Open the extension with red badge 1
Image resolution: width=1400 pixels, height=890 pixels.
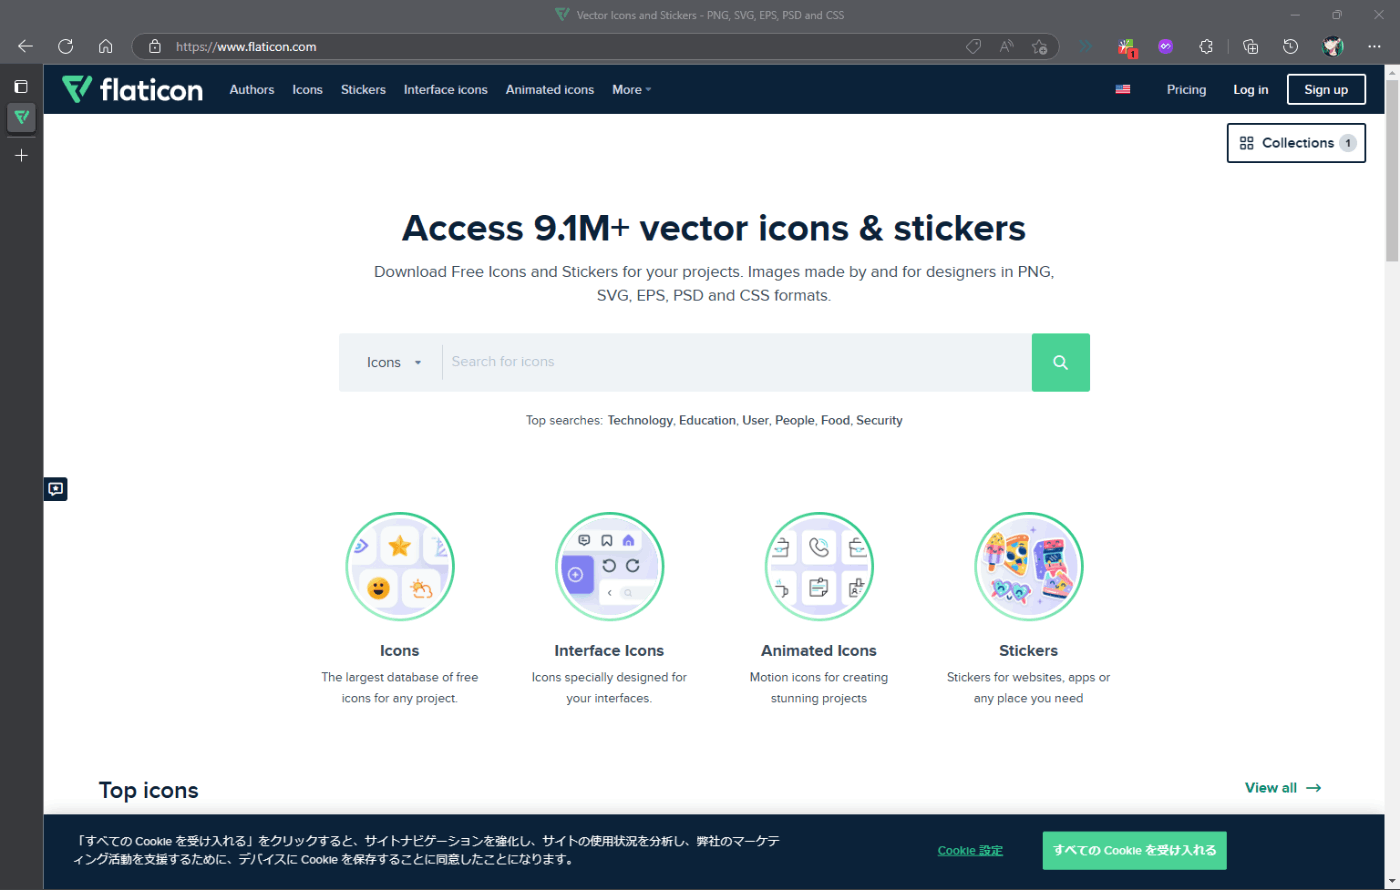click(x=1127, y=46)
